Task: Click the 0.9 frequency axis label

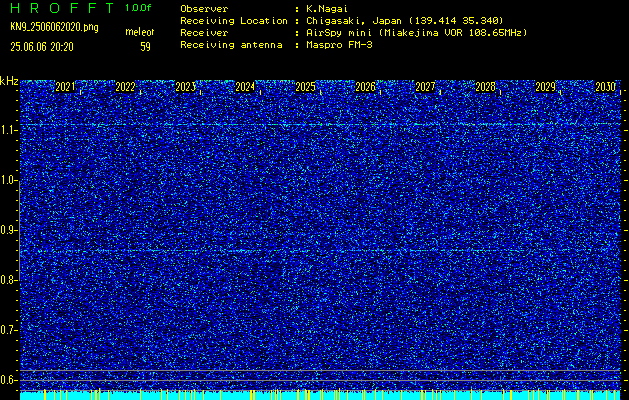Action: [8, 230]
